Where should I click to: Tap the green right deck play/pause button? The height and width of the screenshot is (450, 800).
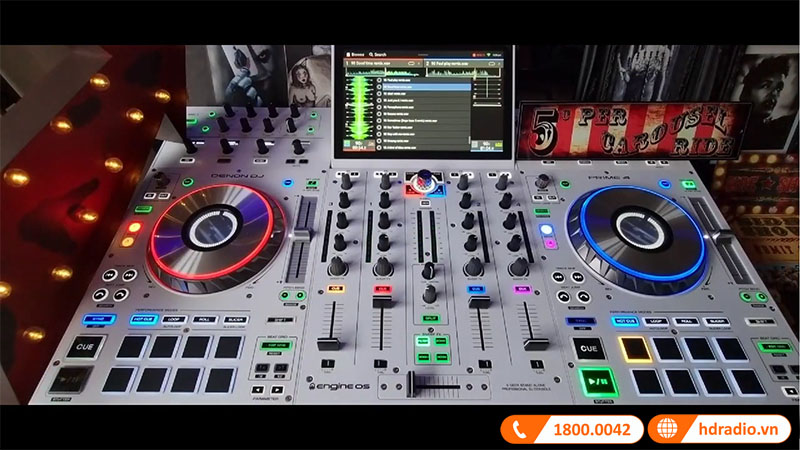597,382
